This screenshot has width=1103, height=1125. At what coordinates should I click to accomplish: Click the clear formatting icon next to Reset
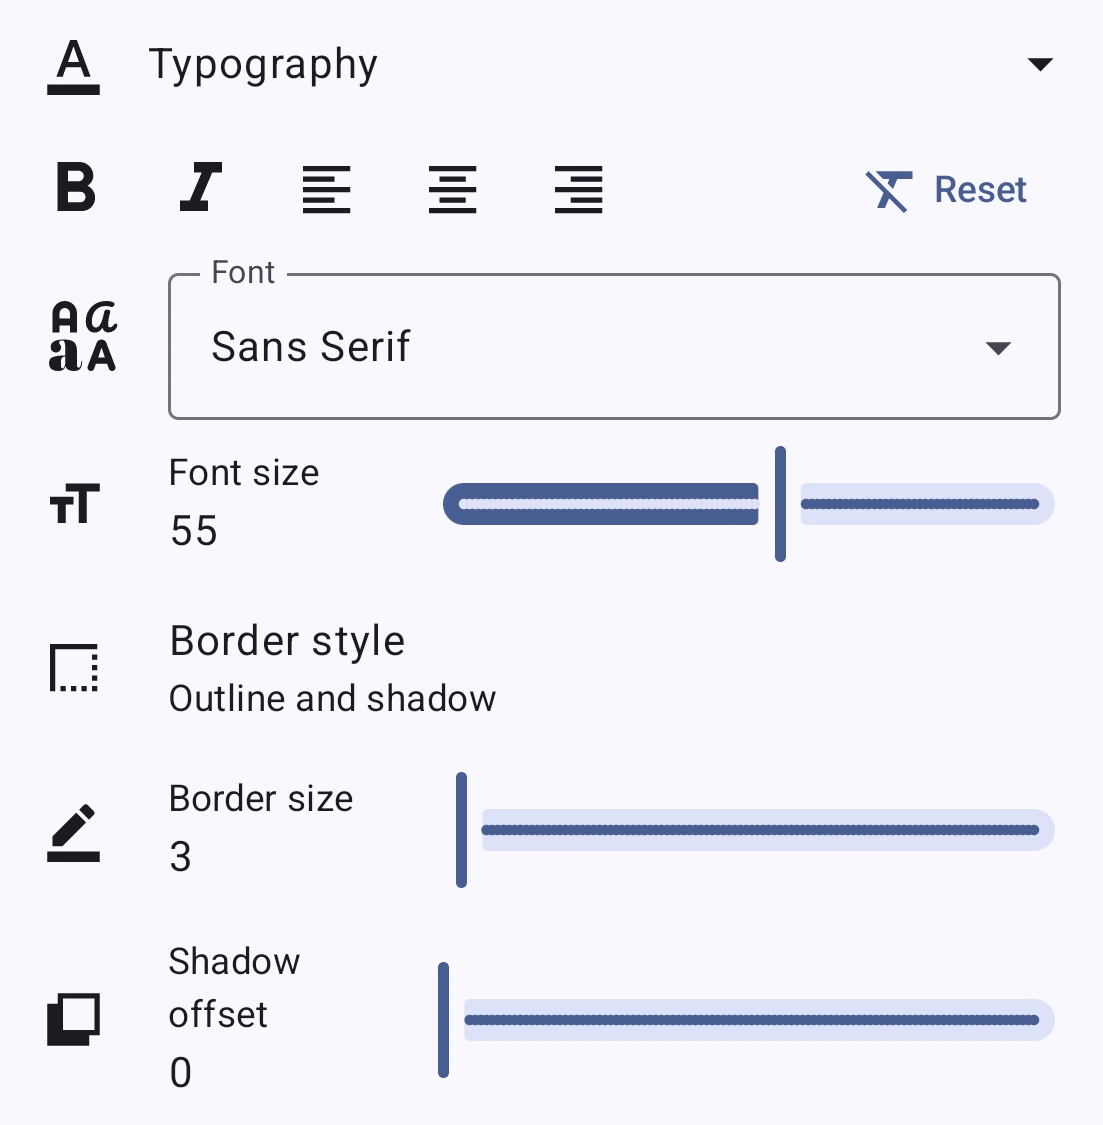(x=888, y=189)
